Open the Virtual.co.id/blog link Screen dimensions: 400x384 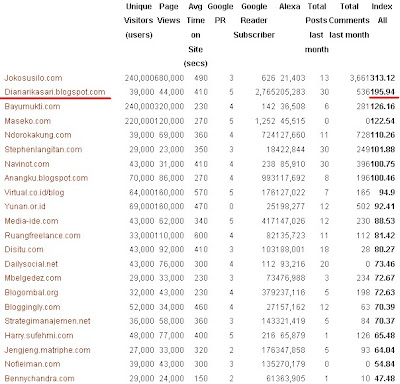click(x=34, y=192)
